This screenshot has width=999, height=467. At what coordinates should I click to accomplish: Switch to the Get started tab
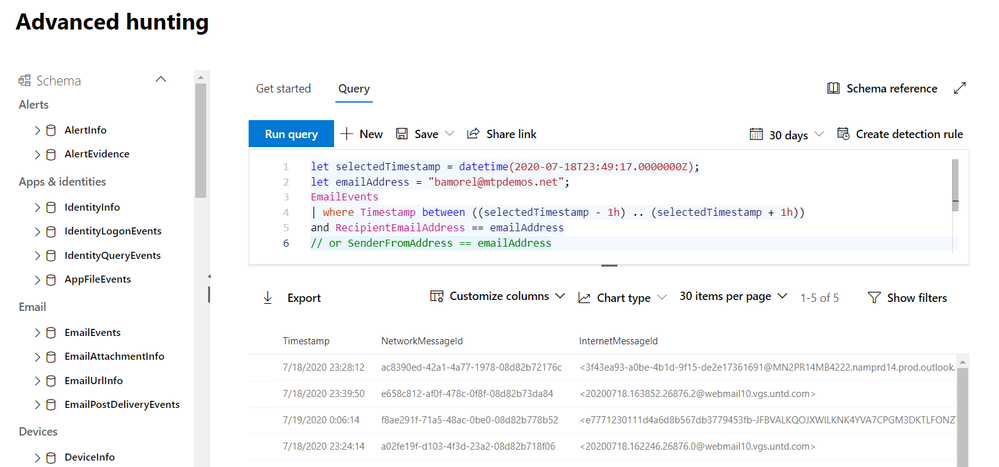click(x=284, y=89)
